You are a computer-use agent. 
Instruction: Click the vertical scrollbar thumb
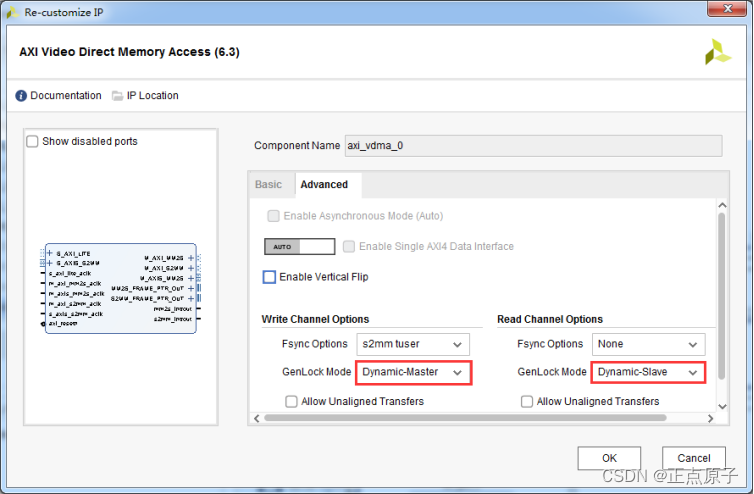pyautogui.click(x=721, y=296)
